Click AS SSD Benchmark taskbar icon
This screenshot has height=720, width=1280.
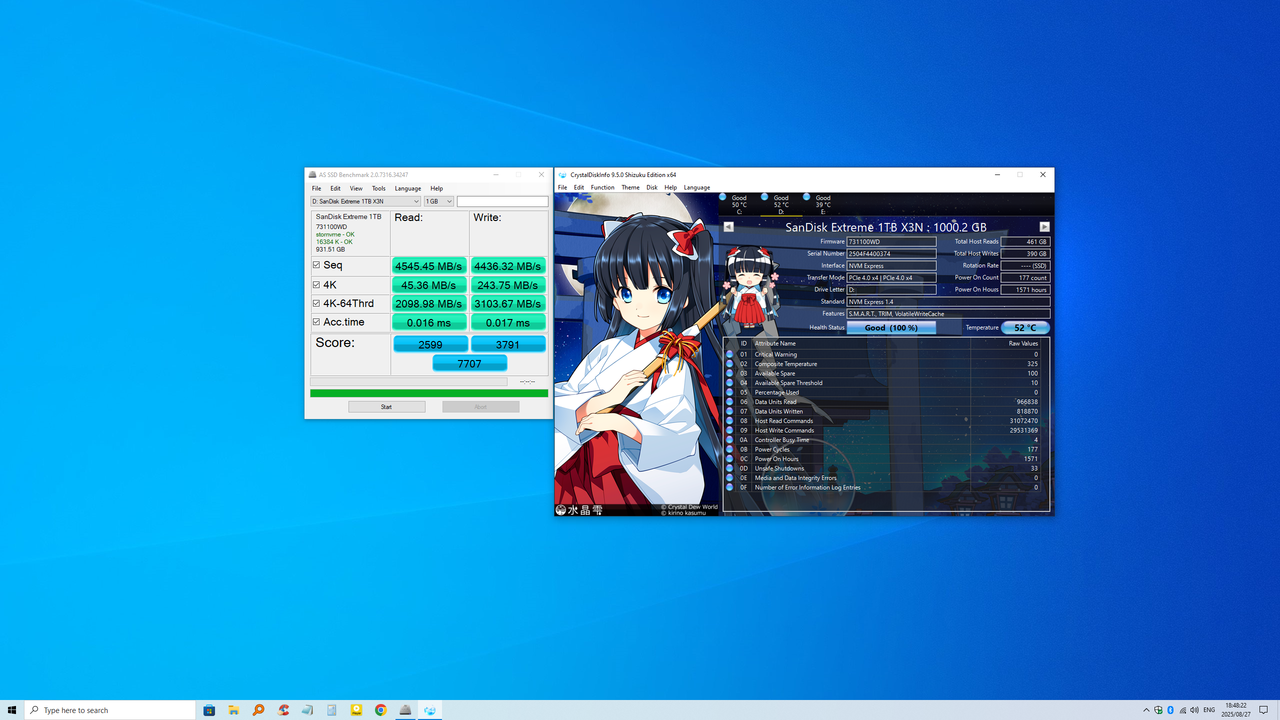[405, 710]
